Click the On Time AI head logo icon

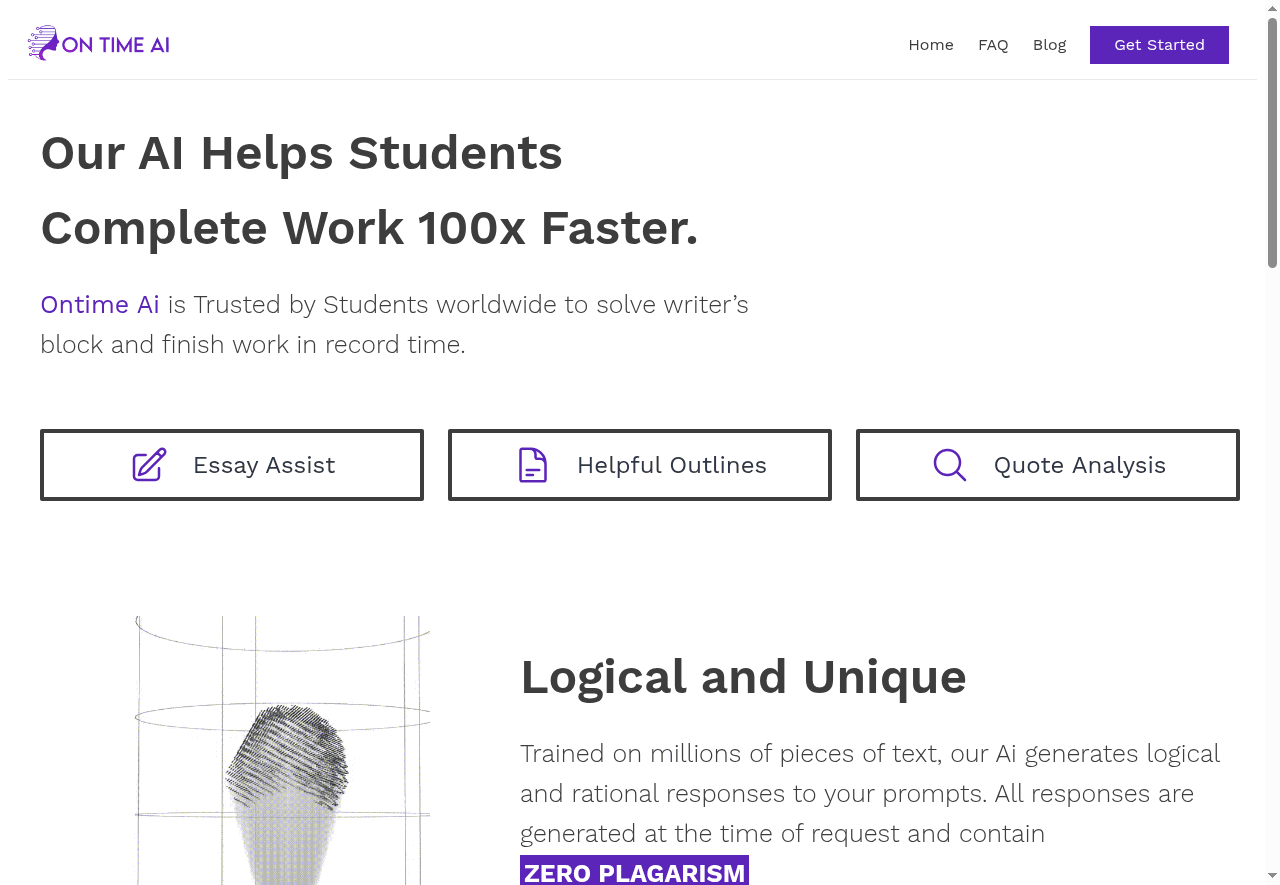click(43, 44)
